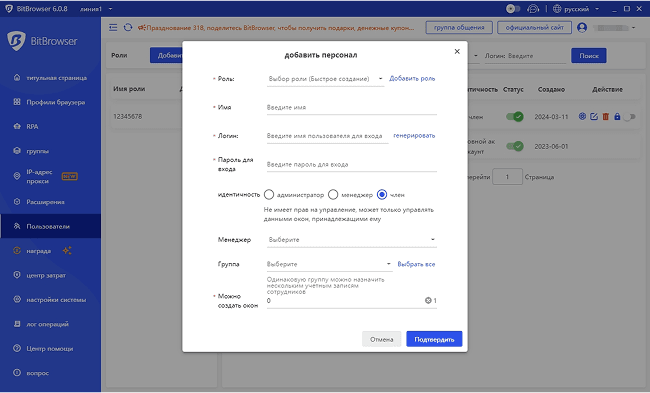Click the refresh icon in top toolbar
Screen dimensions: 650x393
[x=128, y=27]
